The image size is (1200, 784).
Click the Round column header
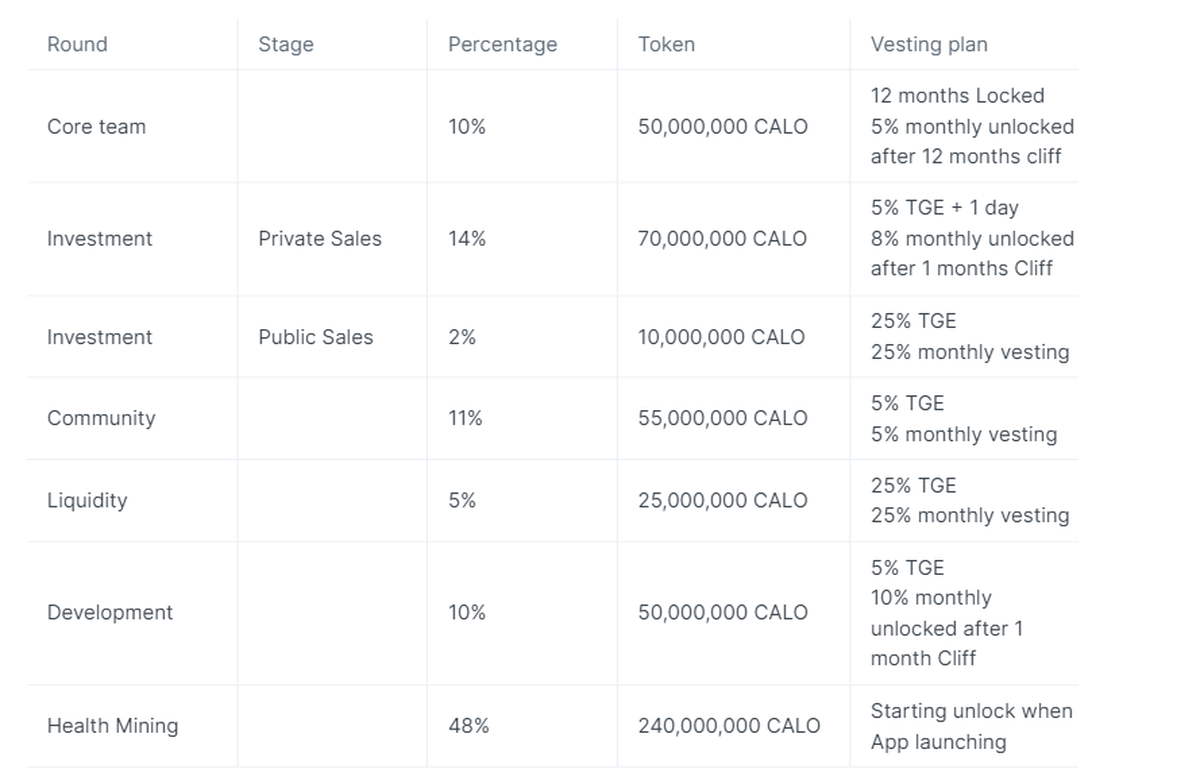pos(77,44)
